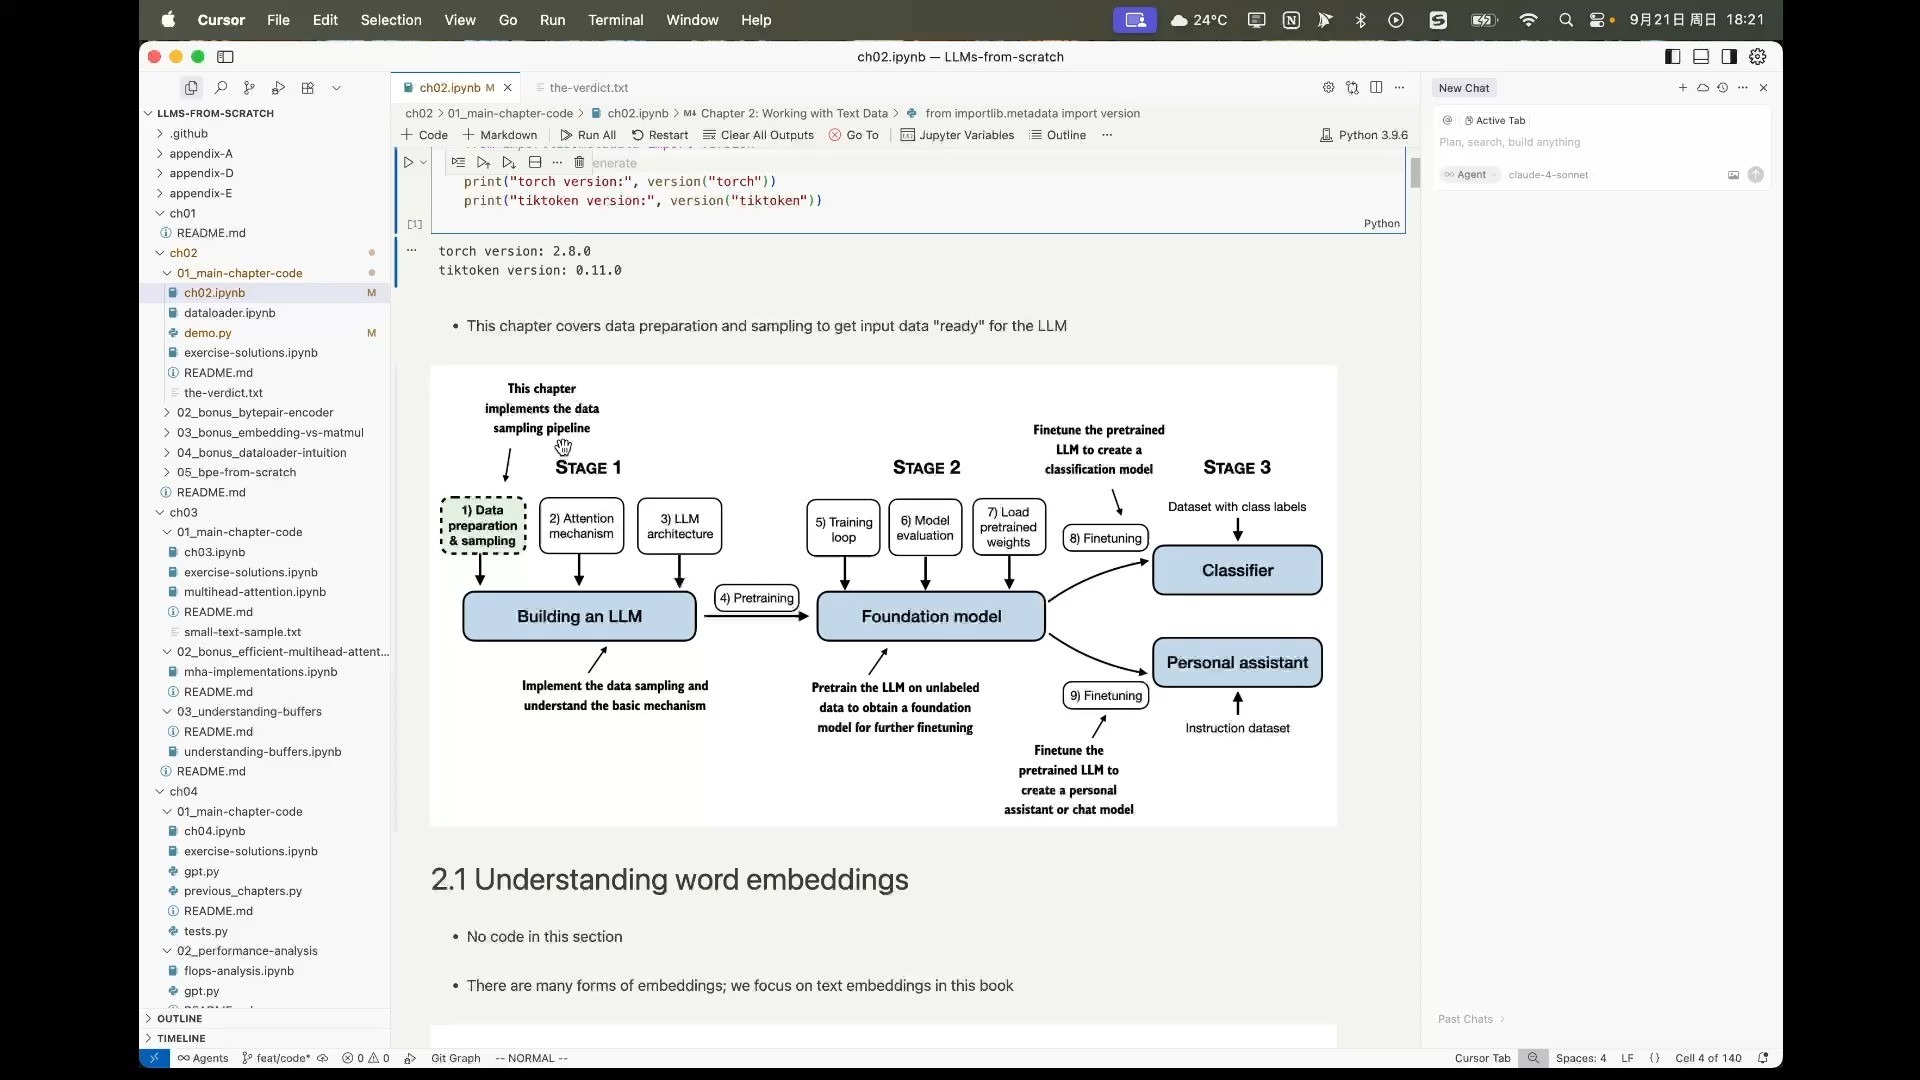Click the split cell icon in cell toolbar
The height and width of the screenshot is (1080, 1920).
(535, 162)
